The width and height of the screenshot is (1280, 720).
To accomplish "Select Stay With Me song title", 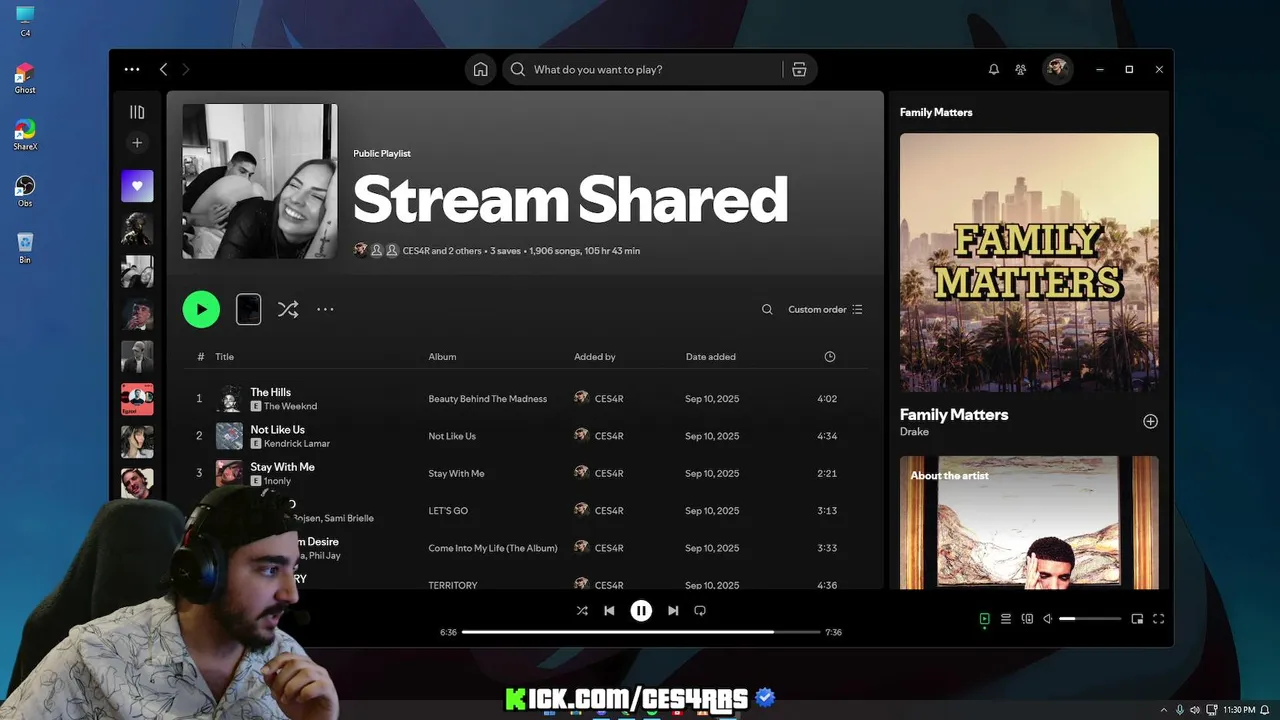I will point(282,467).
